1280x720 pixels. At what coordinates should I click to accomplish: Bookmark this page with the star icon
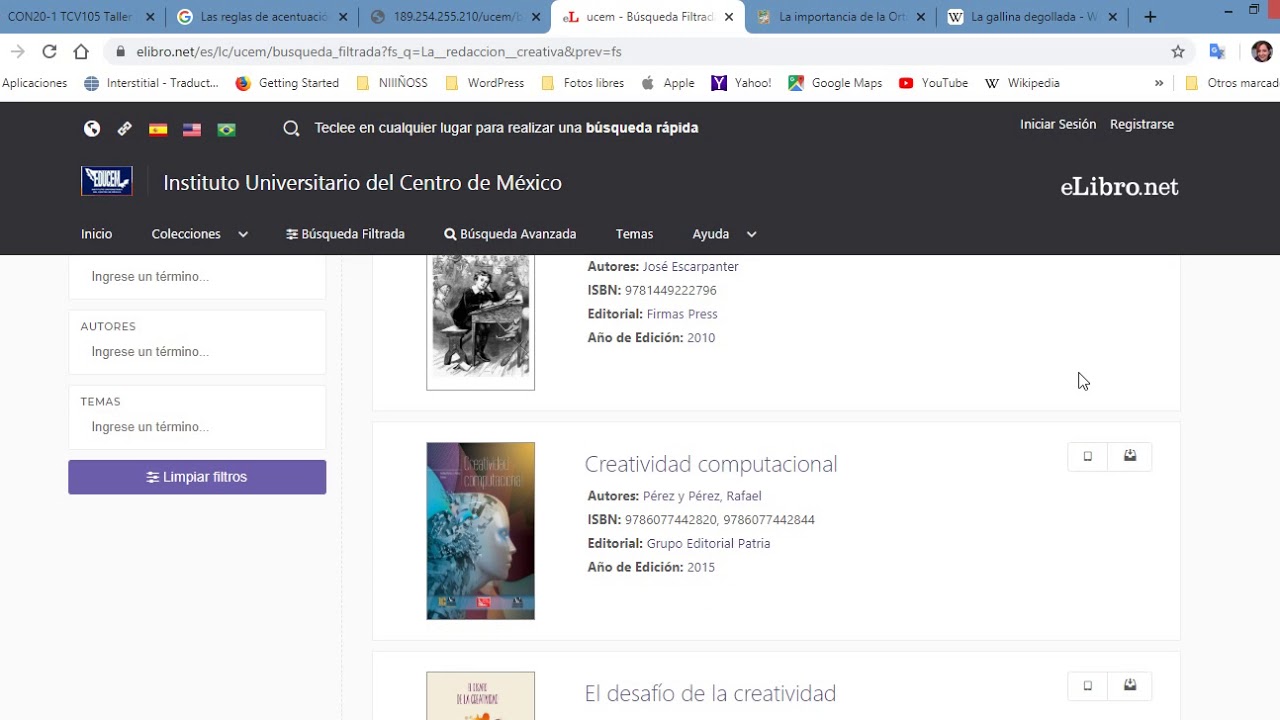pos(1178,52)
